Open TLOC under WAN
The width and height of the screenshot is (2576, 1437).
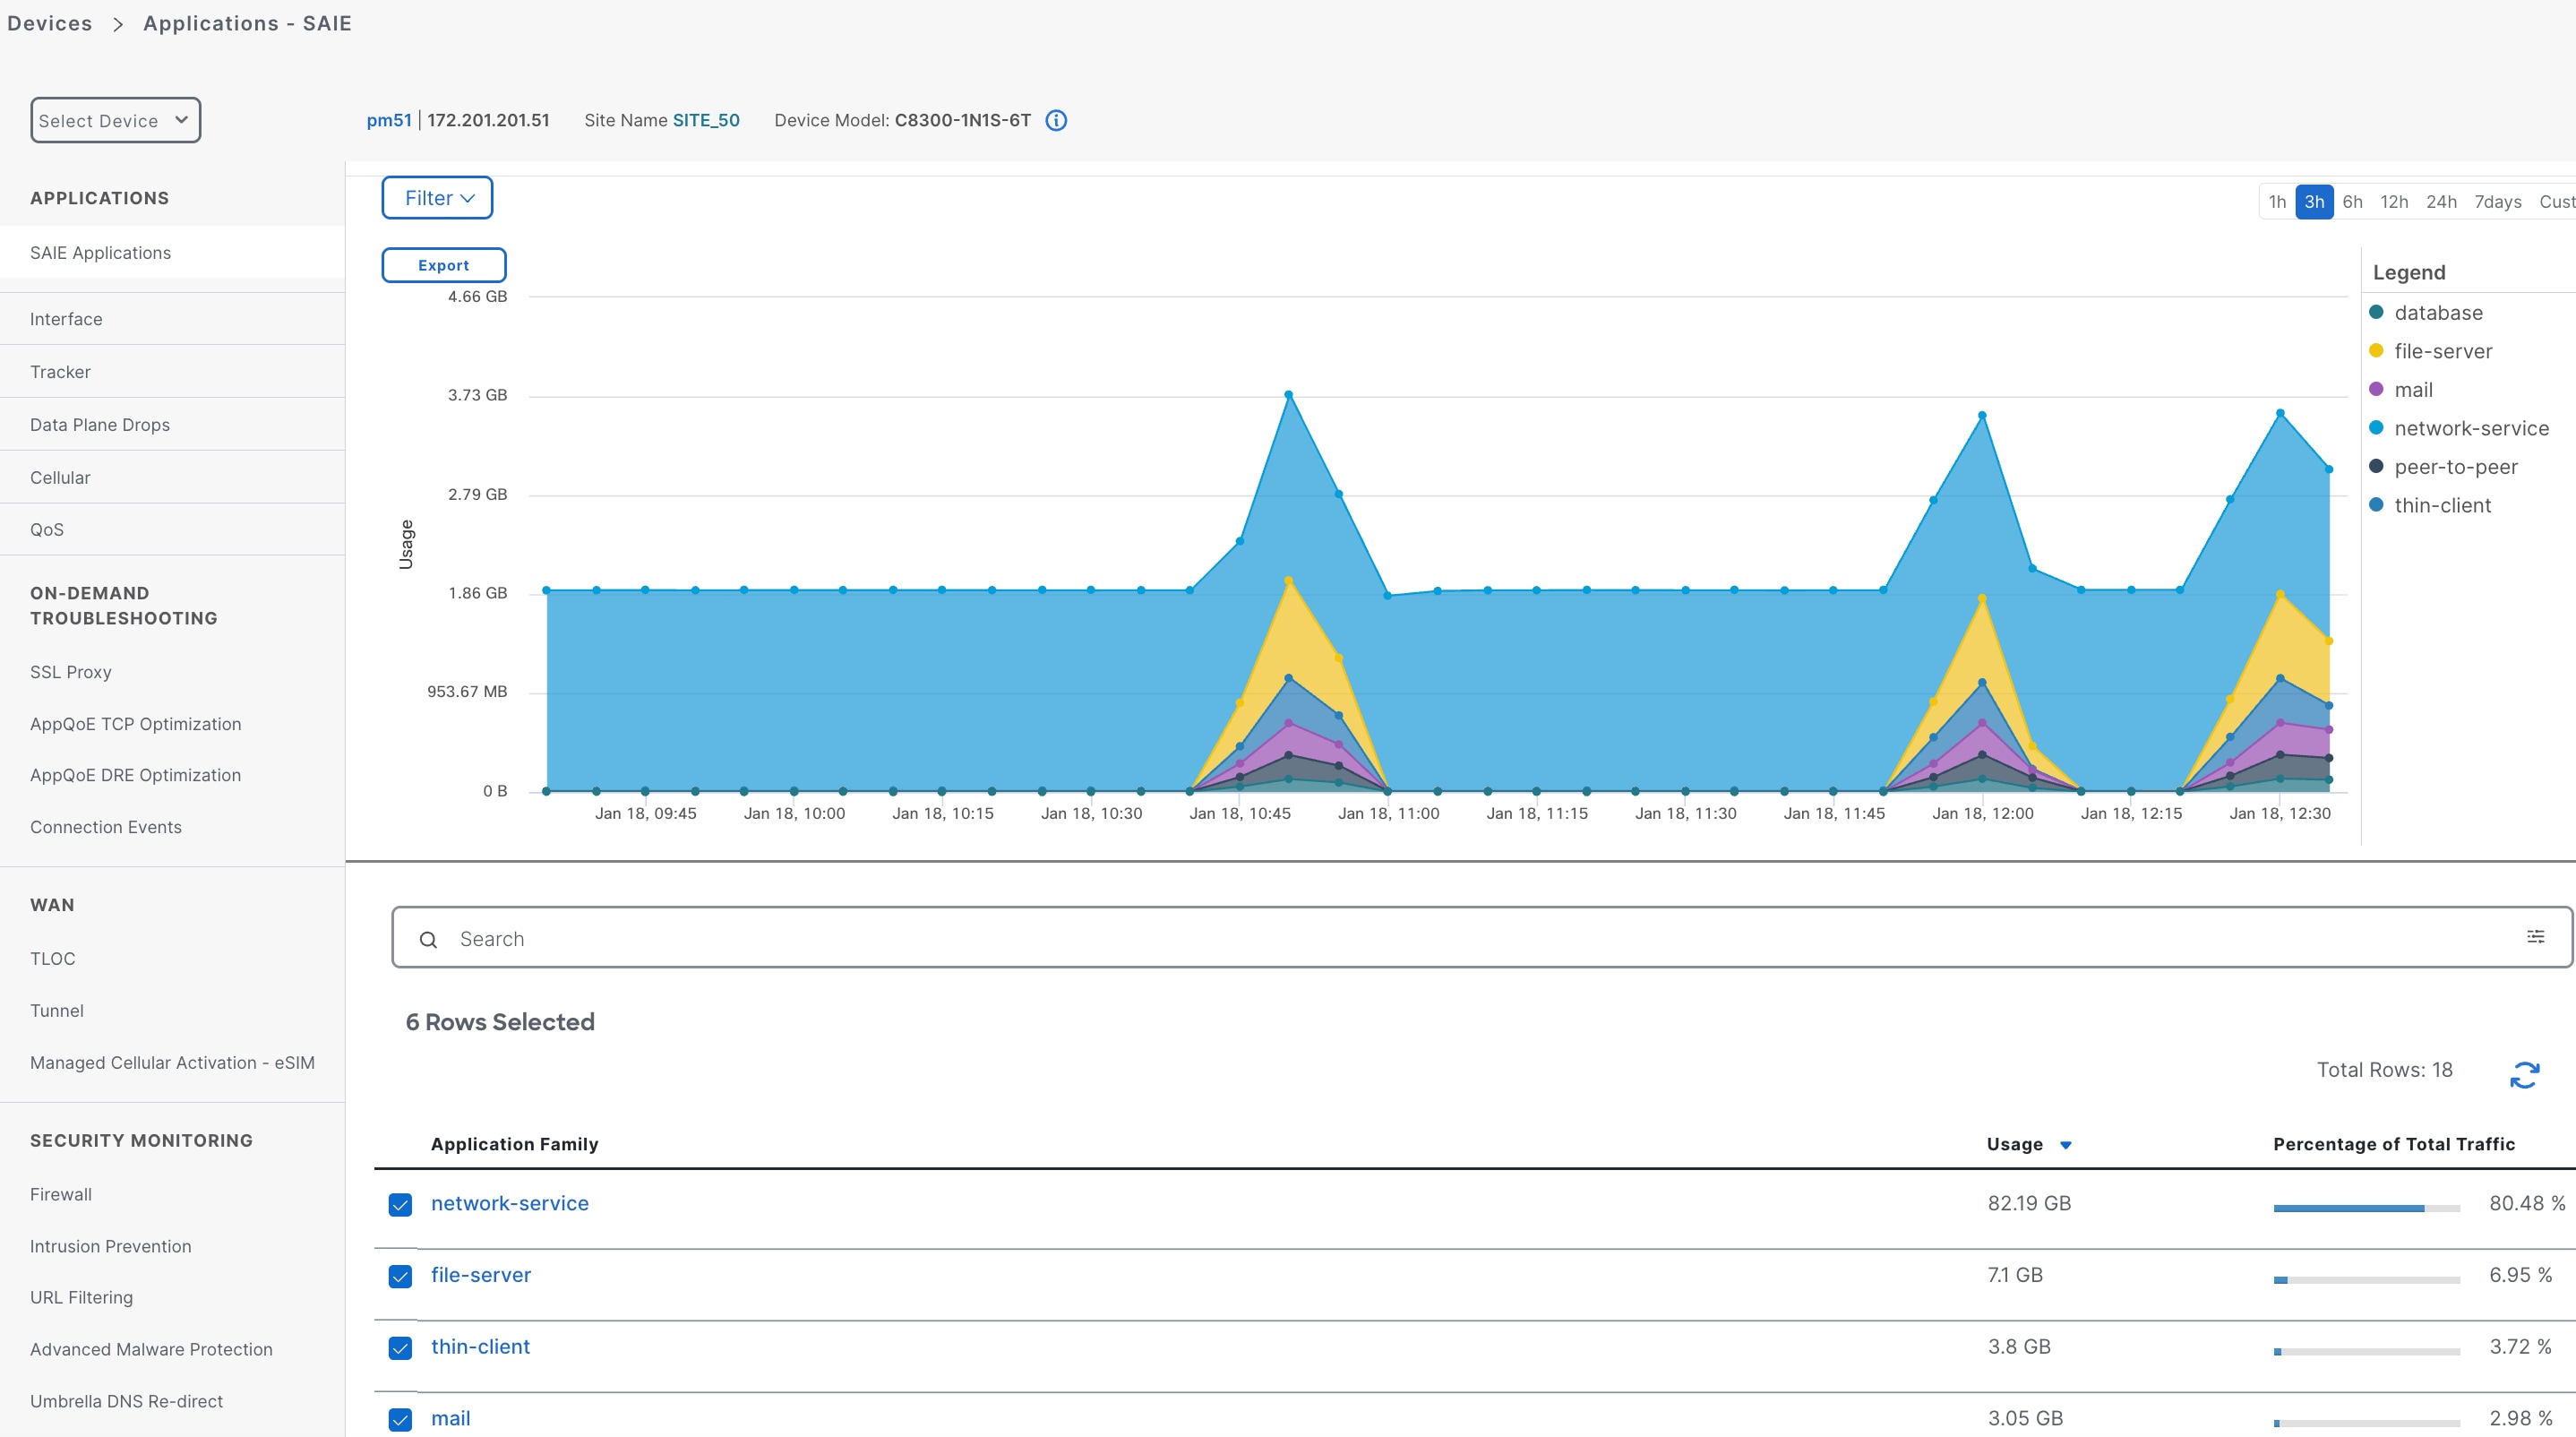[53, 959]
